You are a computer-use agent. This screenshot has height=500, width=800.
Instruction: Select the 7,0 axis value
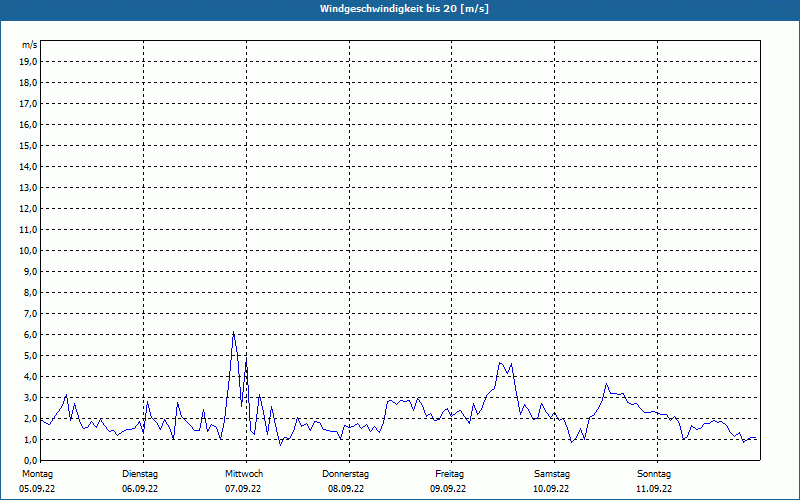[30, 313]
